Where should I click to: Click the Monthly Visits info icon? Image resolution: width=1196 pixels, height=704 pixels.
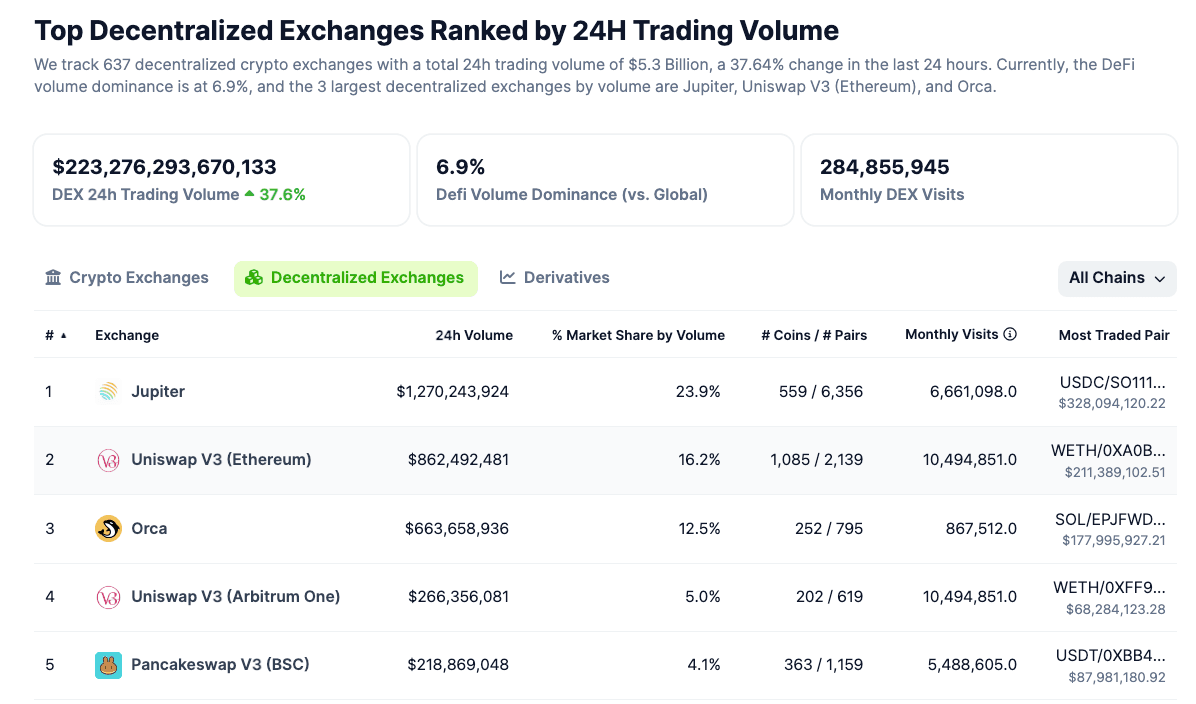click(x=1010, y=334)
